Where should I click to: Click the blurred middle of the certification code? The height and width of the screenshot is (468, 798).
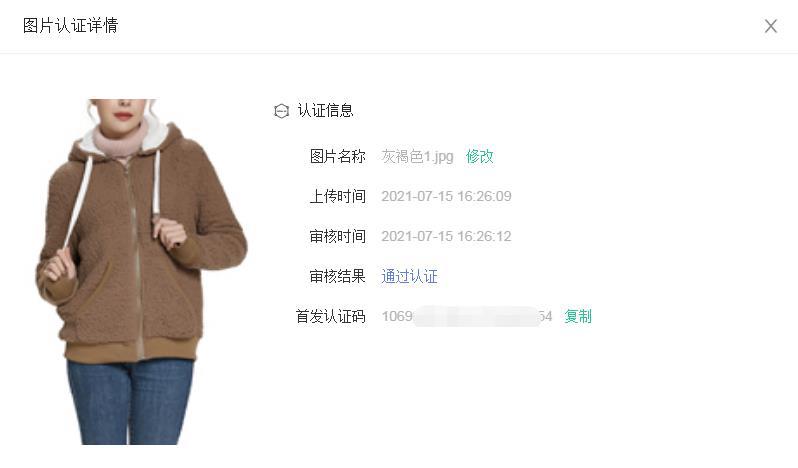(x=476, y=316)
